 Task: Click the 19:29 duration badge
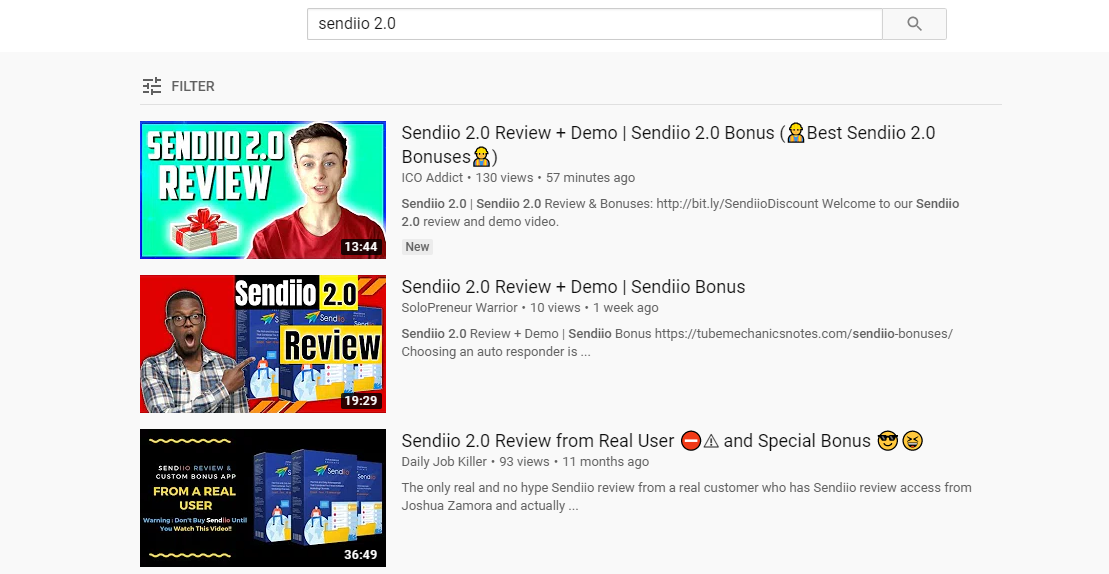[361, 401]
